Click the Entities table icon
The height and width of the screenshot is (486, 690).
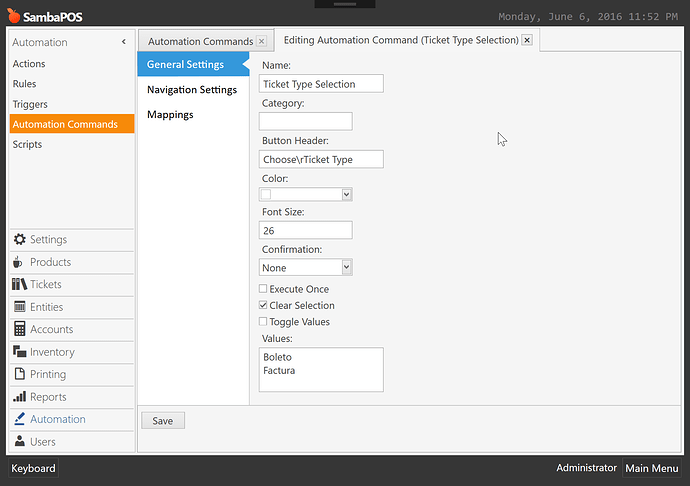coord(19,306)
